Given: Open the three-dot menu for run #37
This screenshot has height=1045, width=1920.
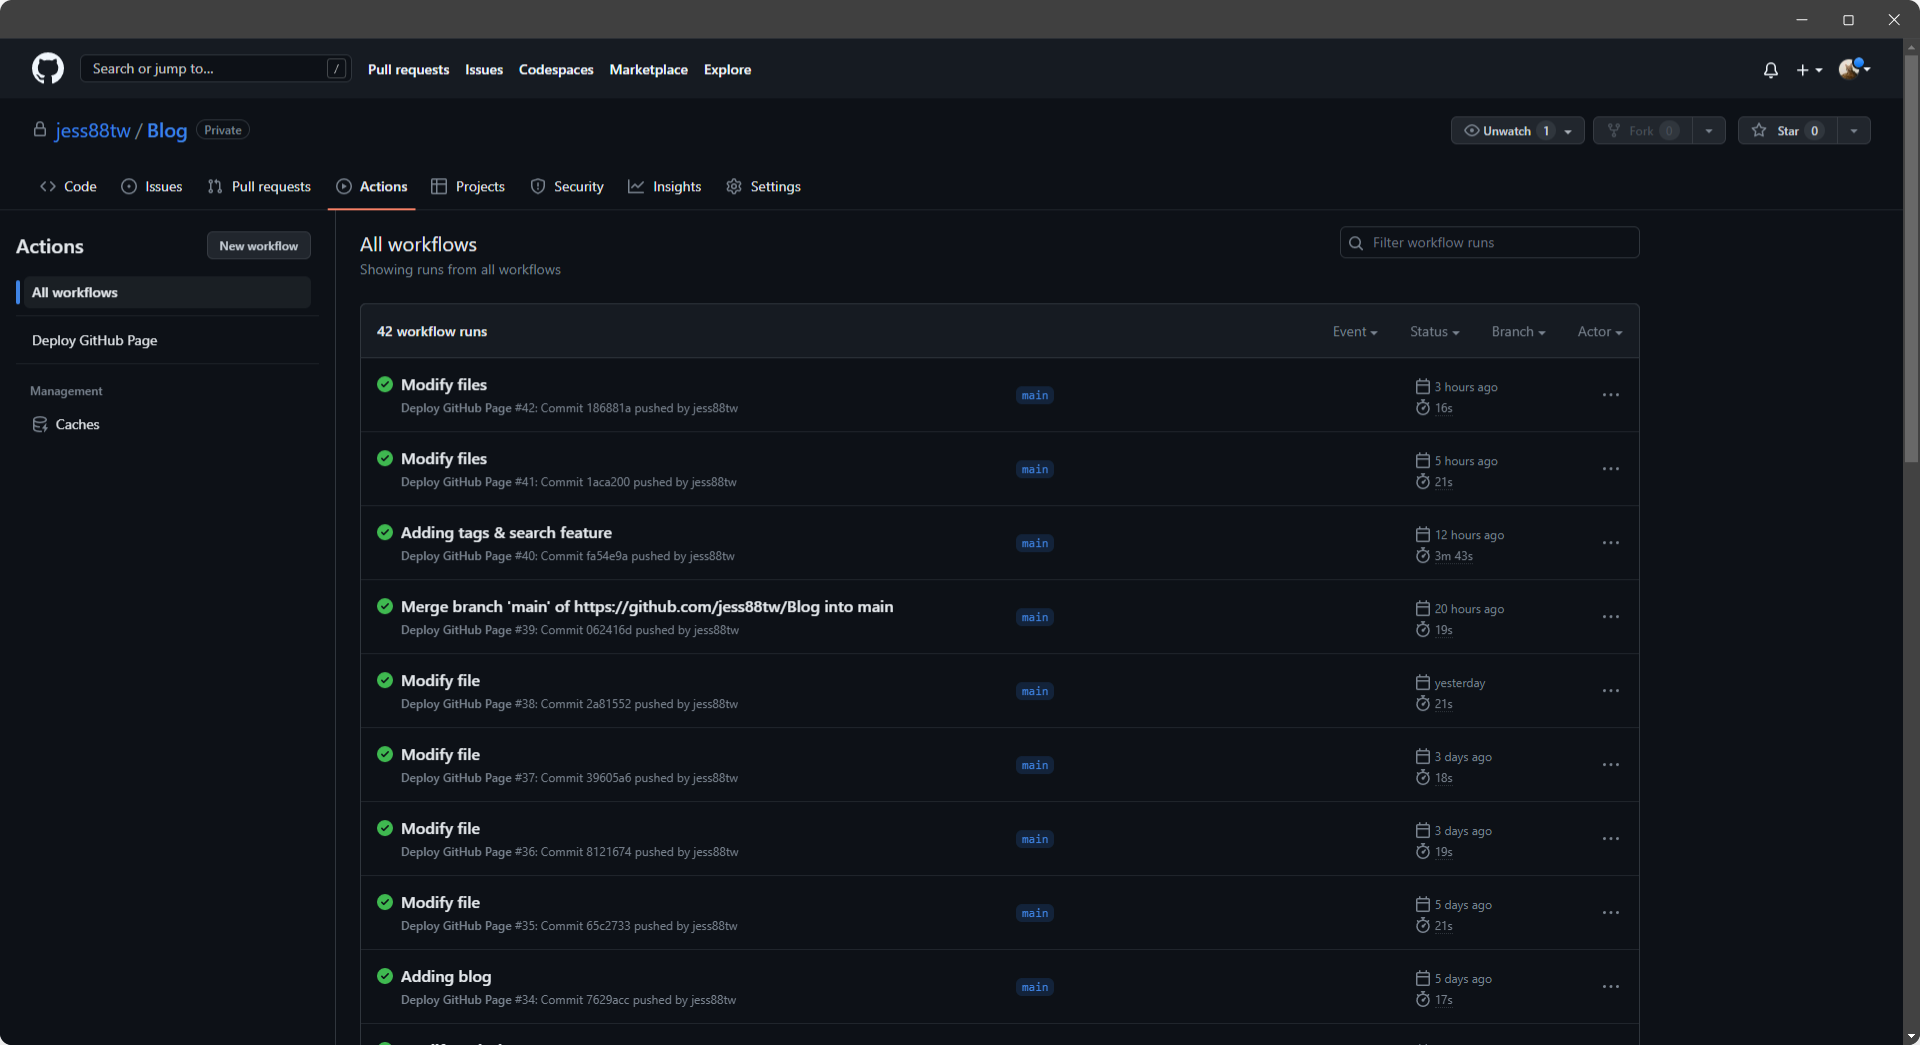Looking at the screenshot, I should (1611, 765).
